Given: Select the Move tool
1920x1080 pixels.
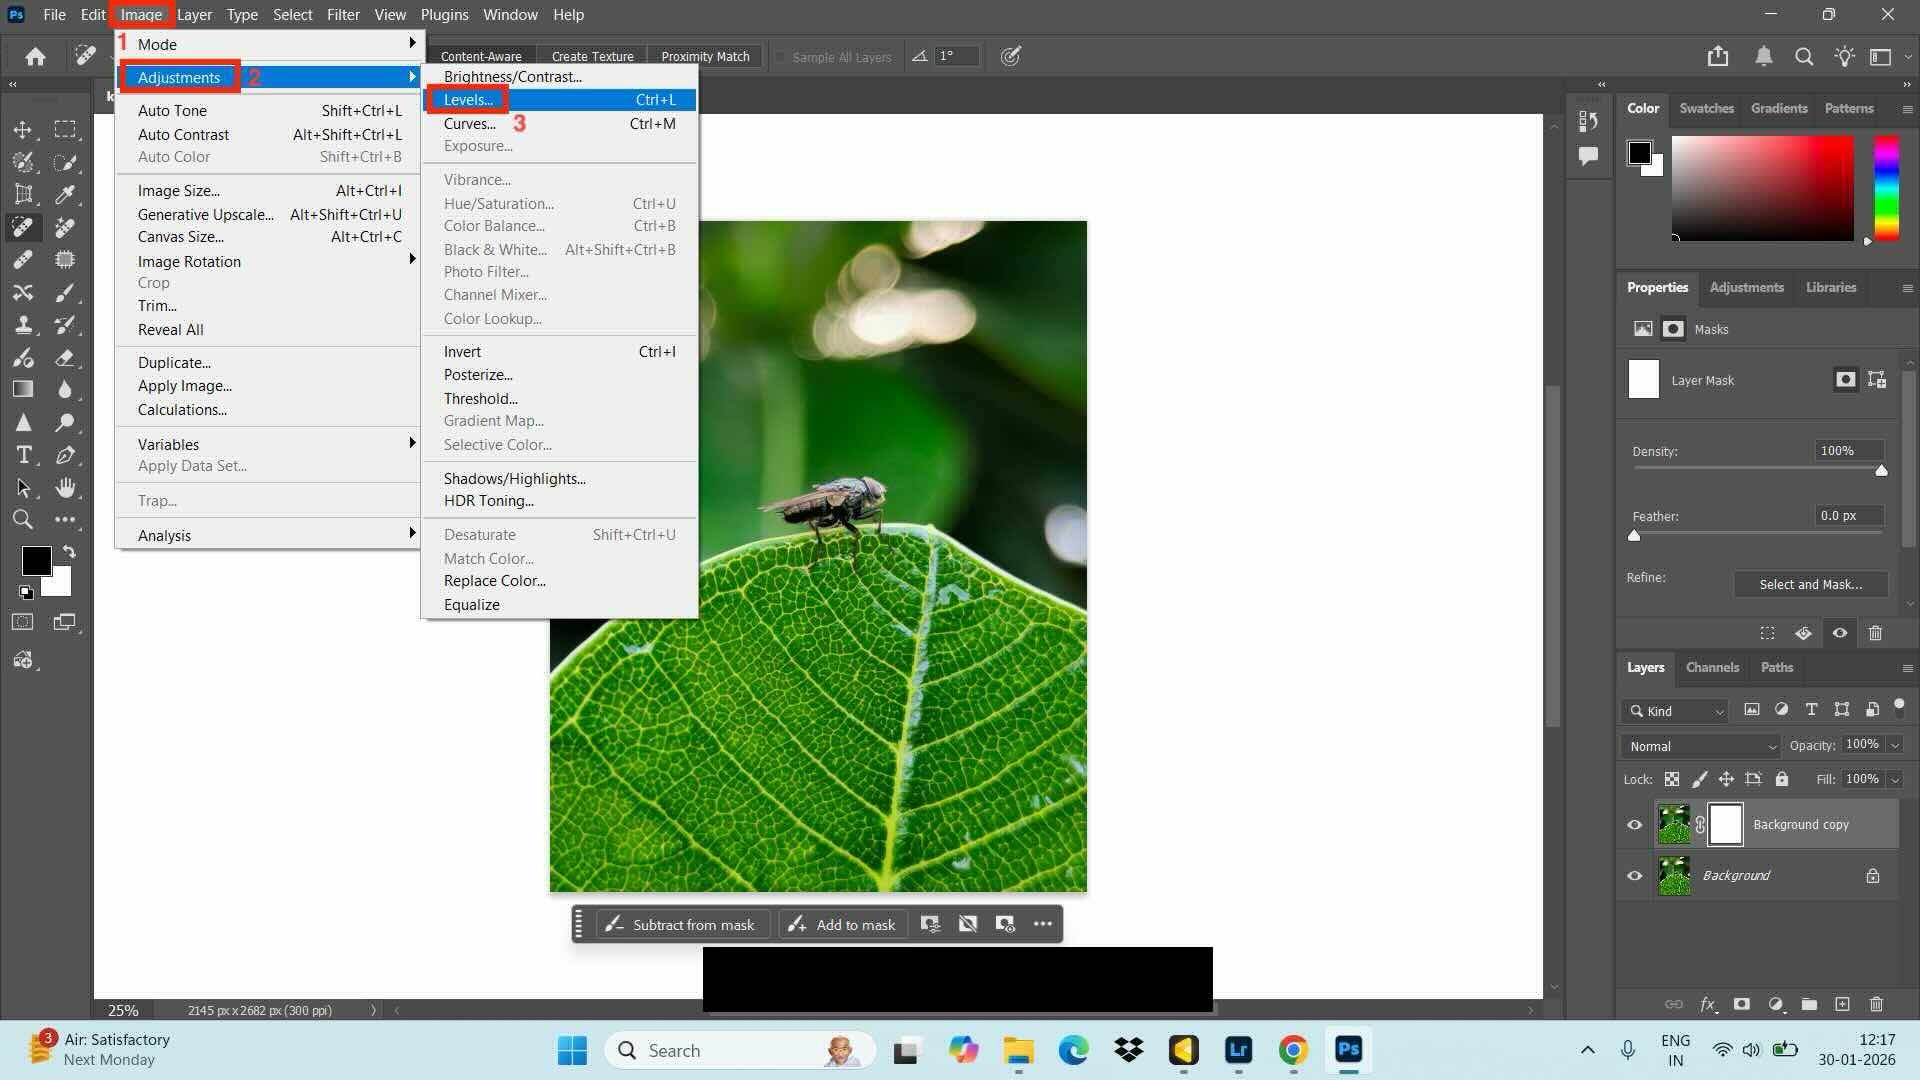Looking at the screenshot, I should [x=24, y=129].
